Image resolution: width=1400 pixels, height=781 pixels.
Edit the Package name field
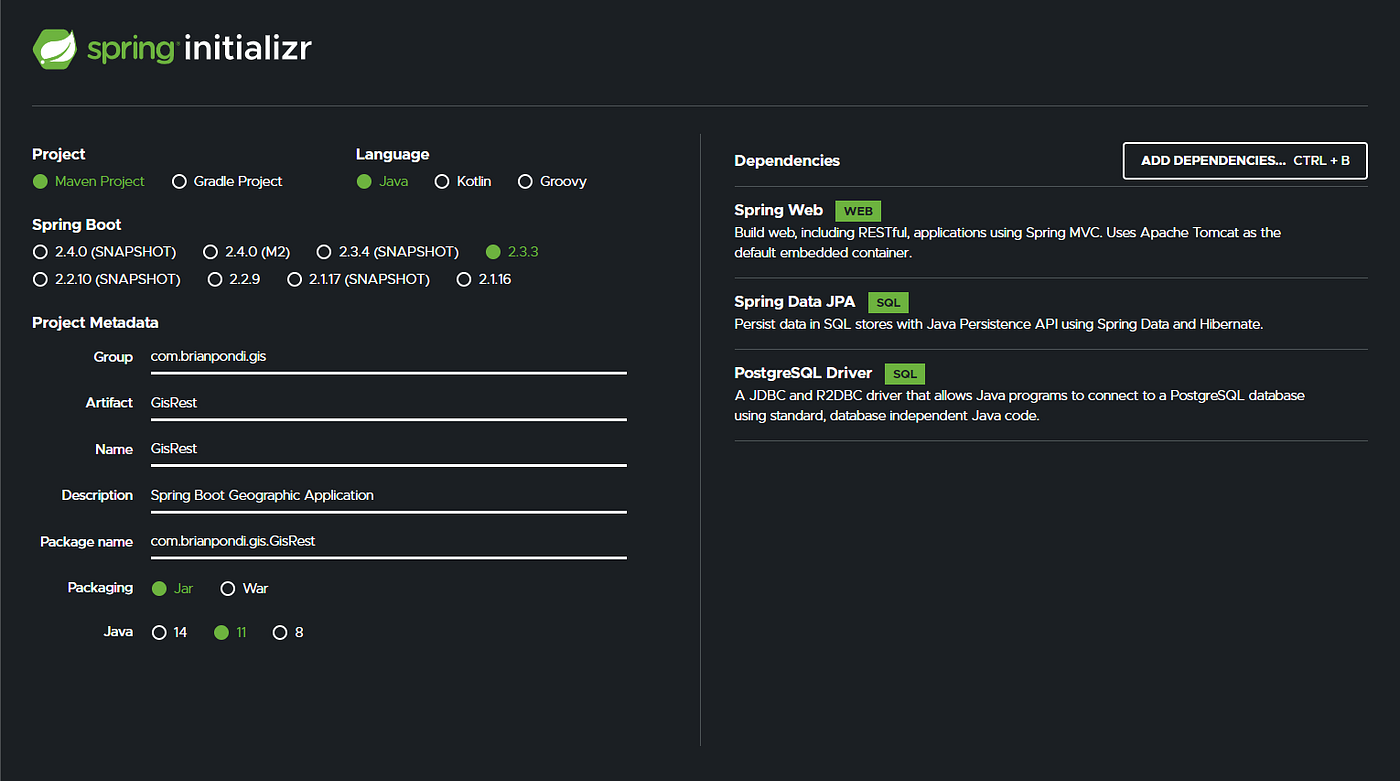tap(388, 541)
